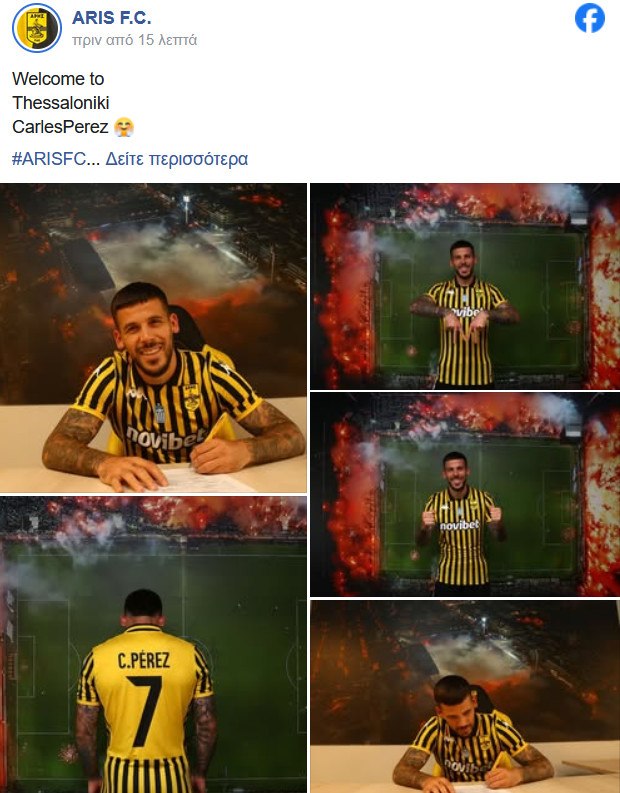Click novibet sponsor logo in large signing photo
This screenshot has width=620, height=793.
[164, 438]
